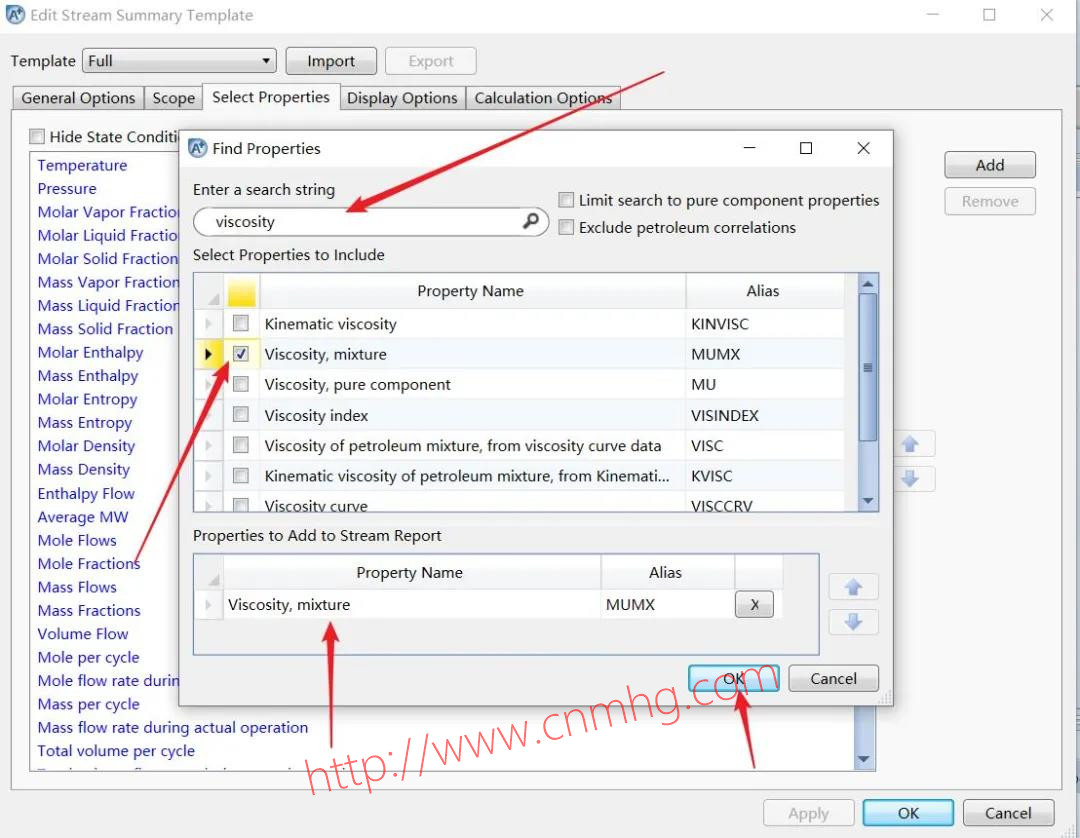
Task: Click the VISINDEX alias cell
Action: coord(765,415)
